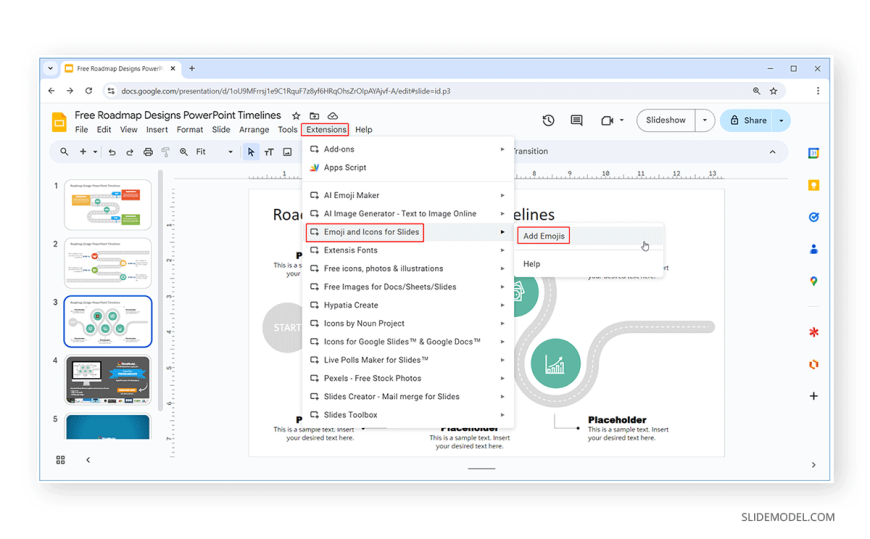Image resolution: width=870 pixels, height=539 pixels.
Task: Click the redo arrow icon
Action: click(x=130, y=152)
